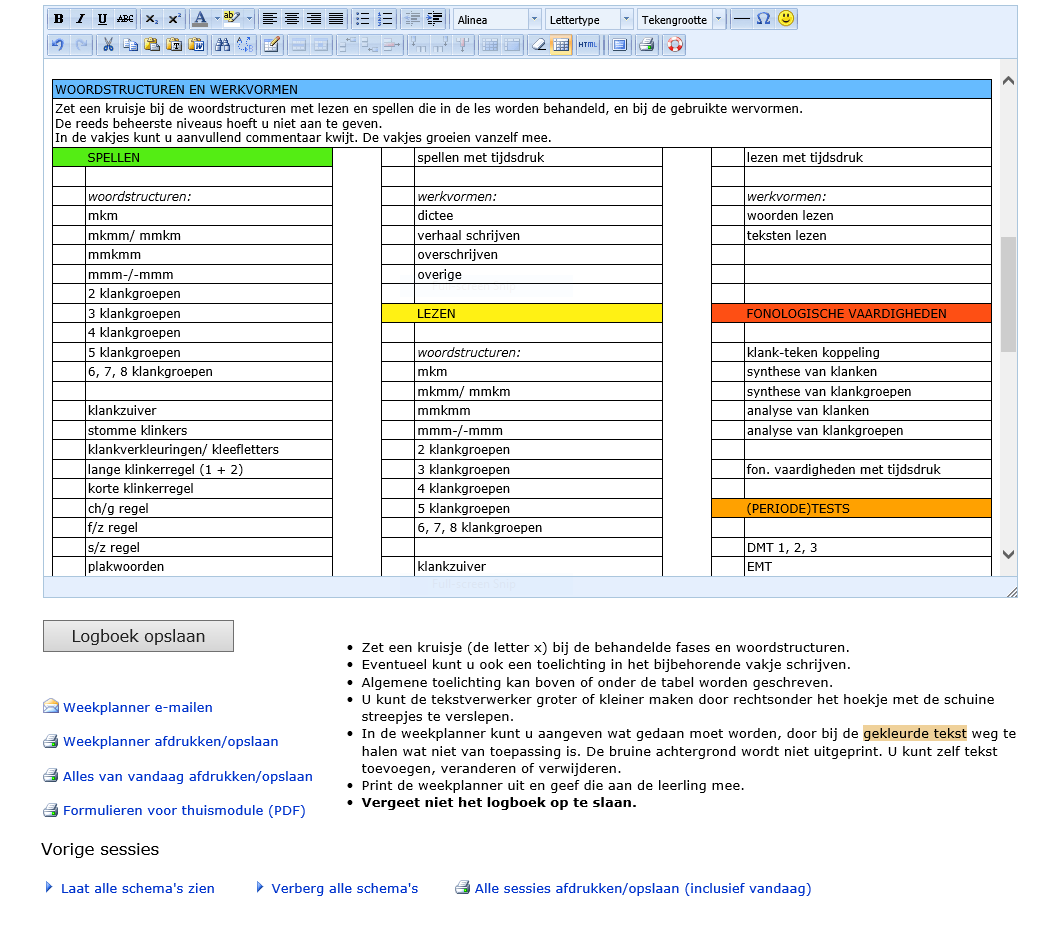Insert a special character with the Omega icon
Screen dimensions: 1060x940
[764, 19]
